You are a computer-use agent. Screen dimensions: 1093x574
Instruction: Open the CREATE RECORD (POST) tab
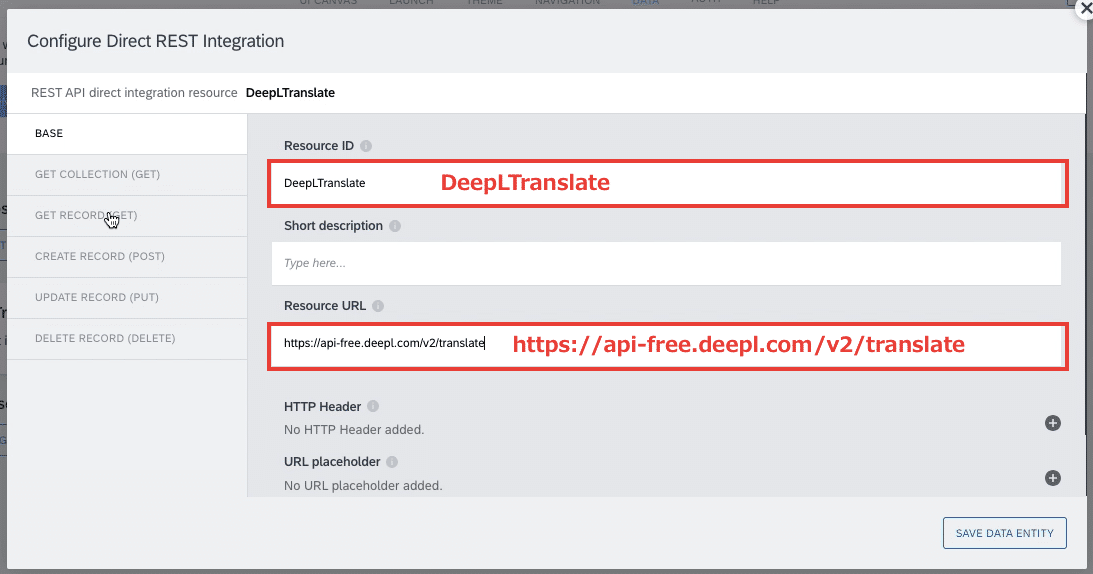point(127,257)
